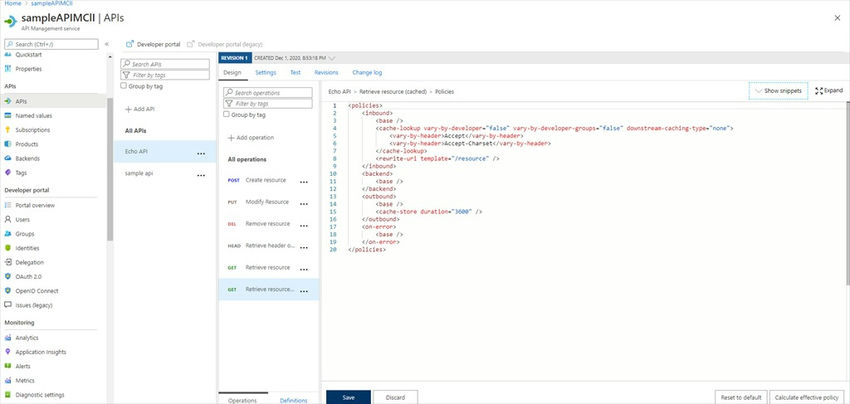Focus the Search operations field
This screenshot has height=404, width=850.
[268, 93]
